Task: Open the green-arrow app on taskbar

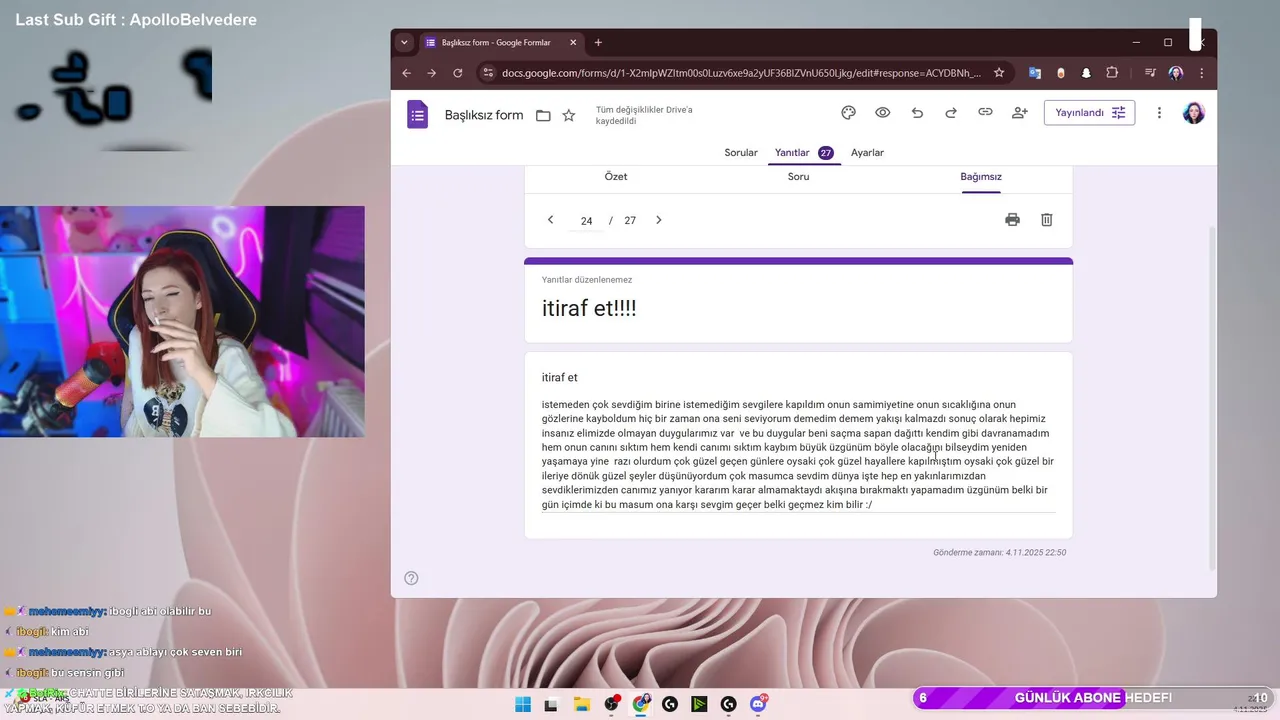Action: tap(699, 704)
